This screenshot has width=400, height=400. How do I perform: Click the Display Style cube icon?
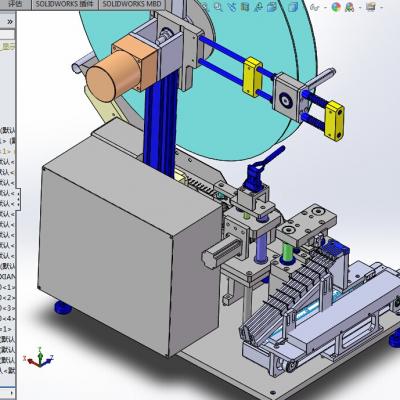click(292, 7)
